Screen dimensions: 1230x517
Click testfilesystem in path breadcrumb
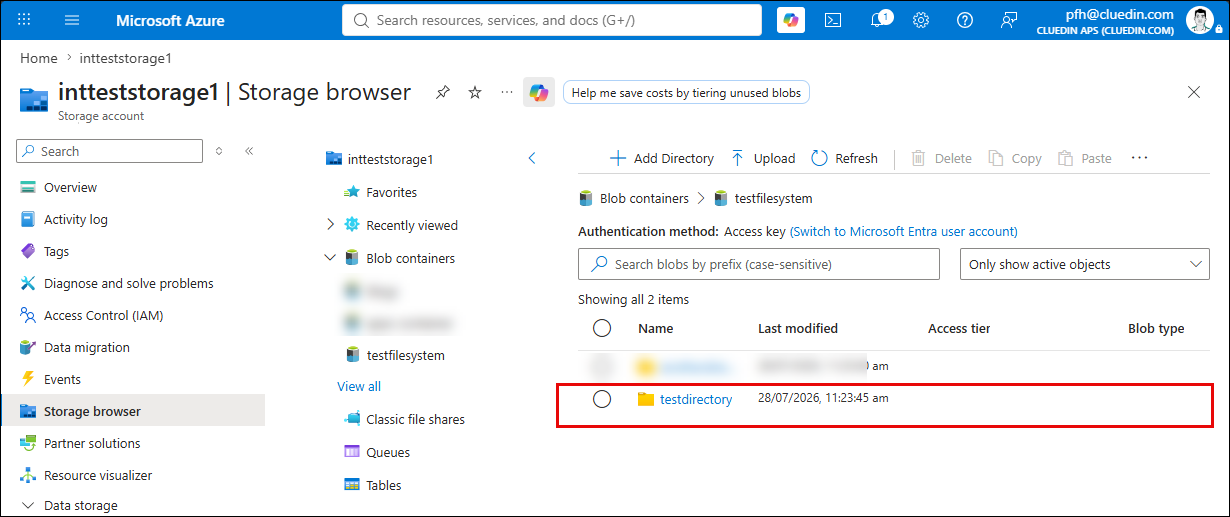773,198
